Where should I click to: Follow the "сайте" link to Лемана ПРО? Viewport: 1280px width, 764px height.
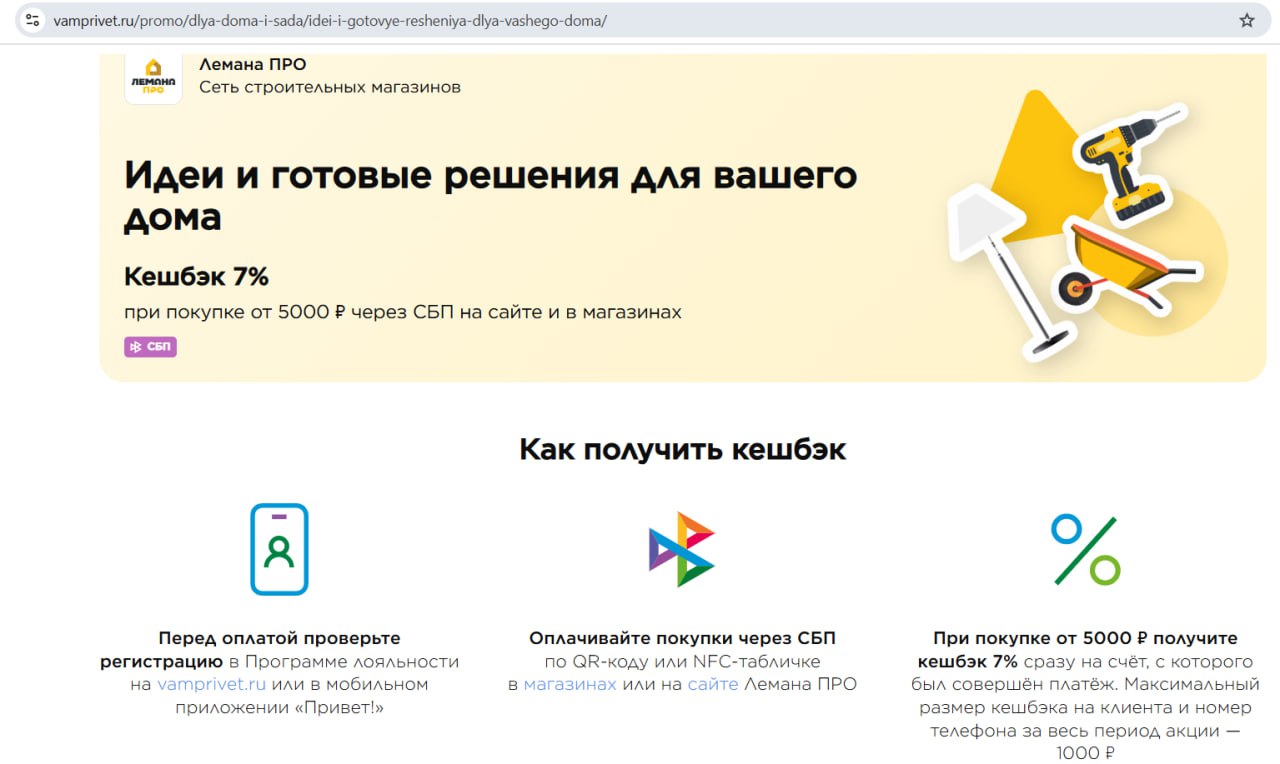coord(713,685)
